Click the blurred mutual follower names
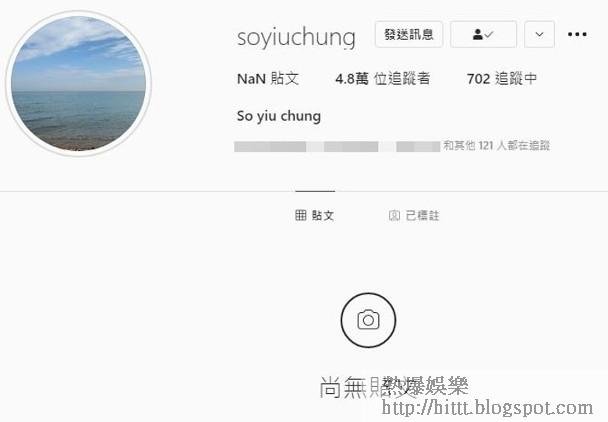608x422 pixels. pyautogui.click(x=337, y=147)
